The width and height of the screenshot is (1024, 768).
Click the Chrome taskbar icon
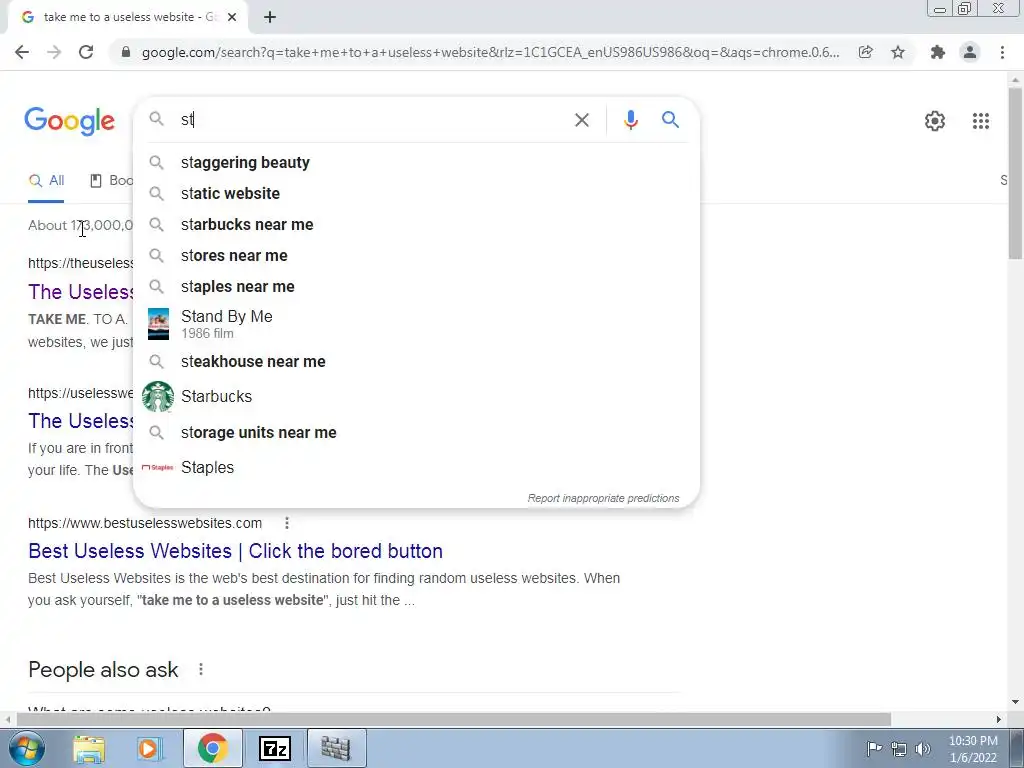(x=212, y=748)
